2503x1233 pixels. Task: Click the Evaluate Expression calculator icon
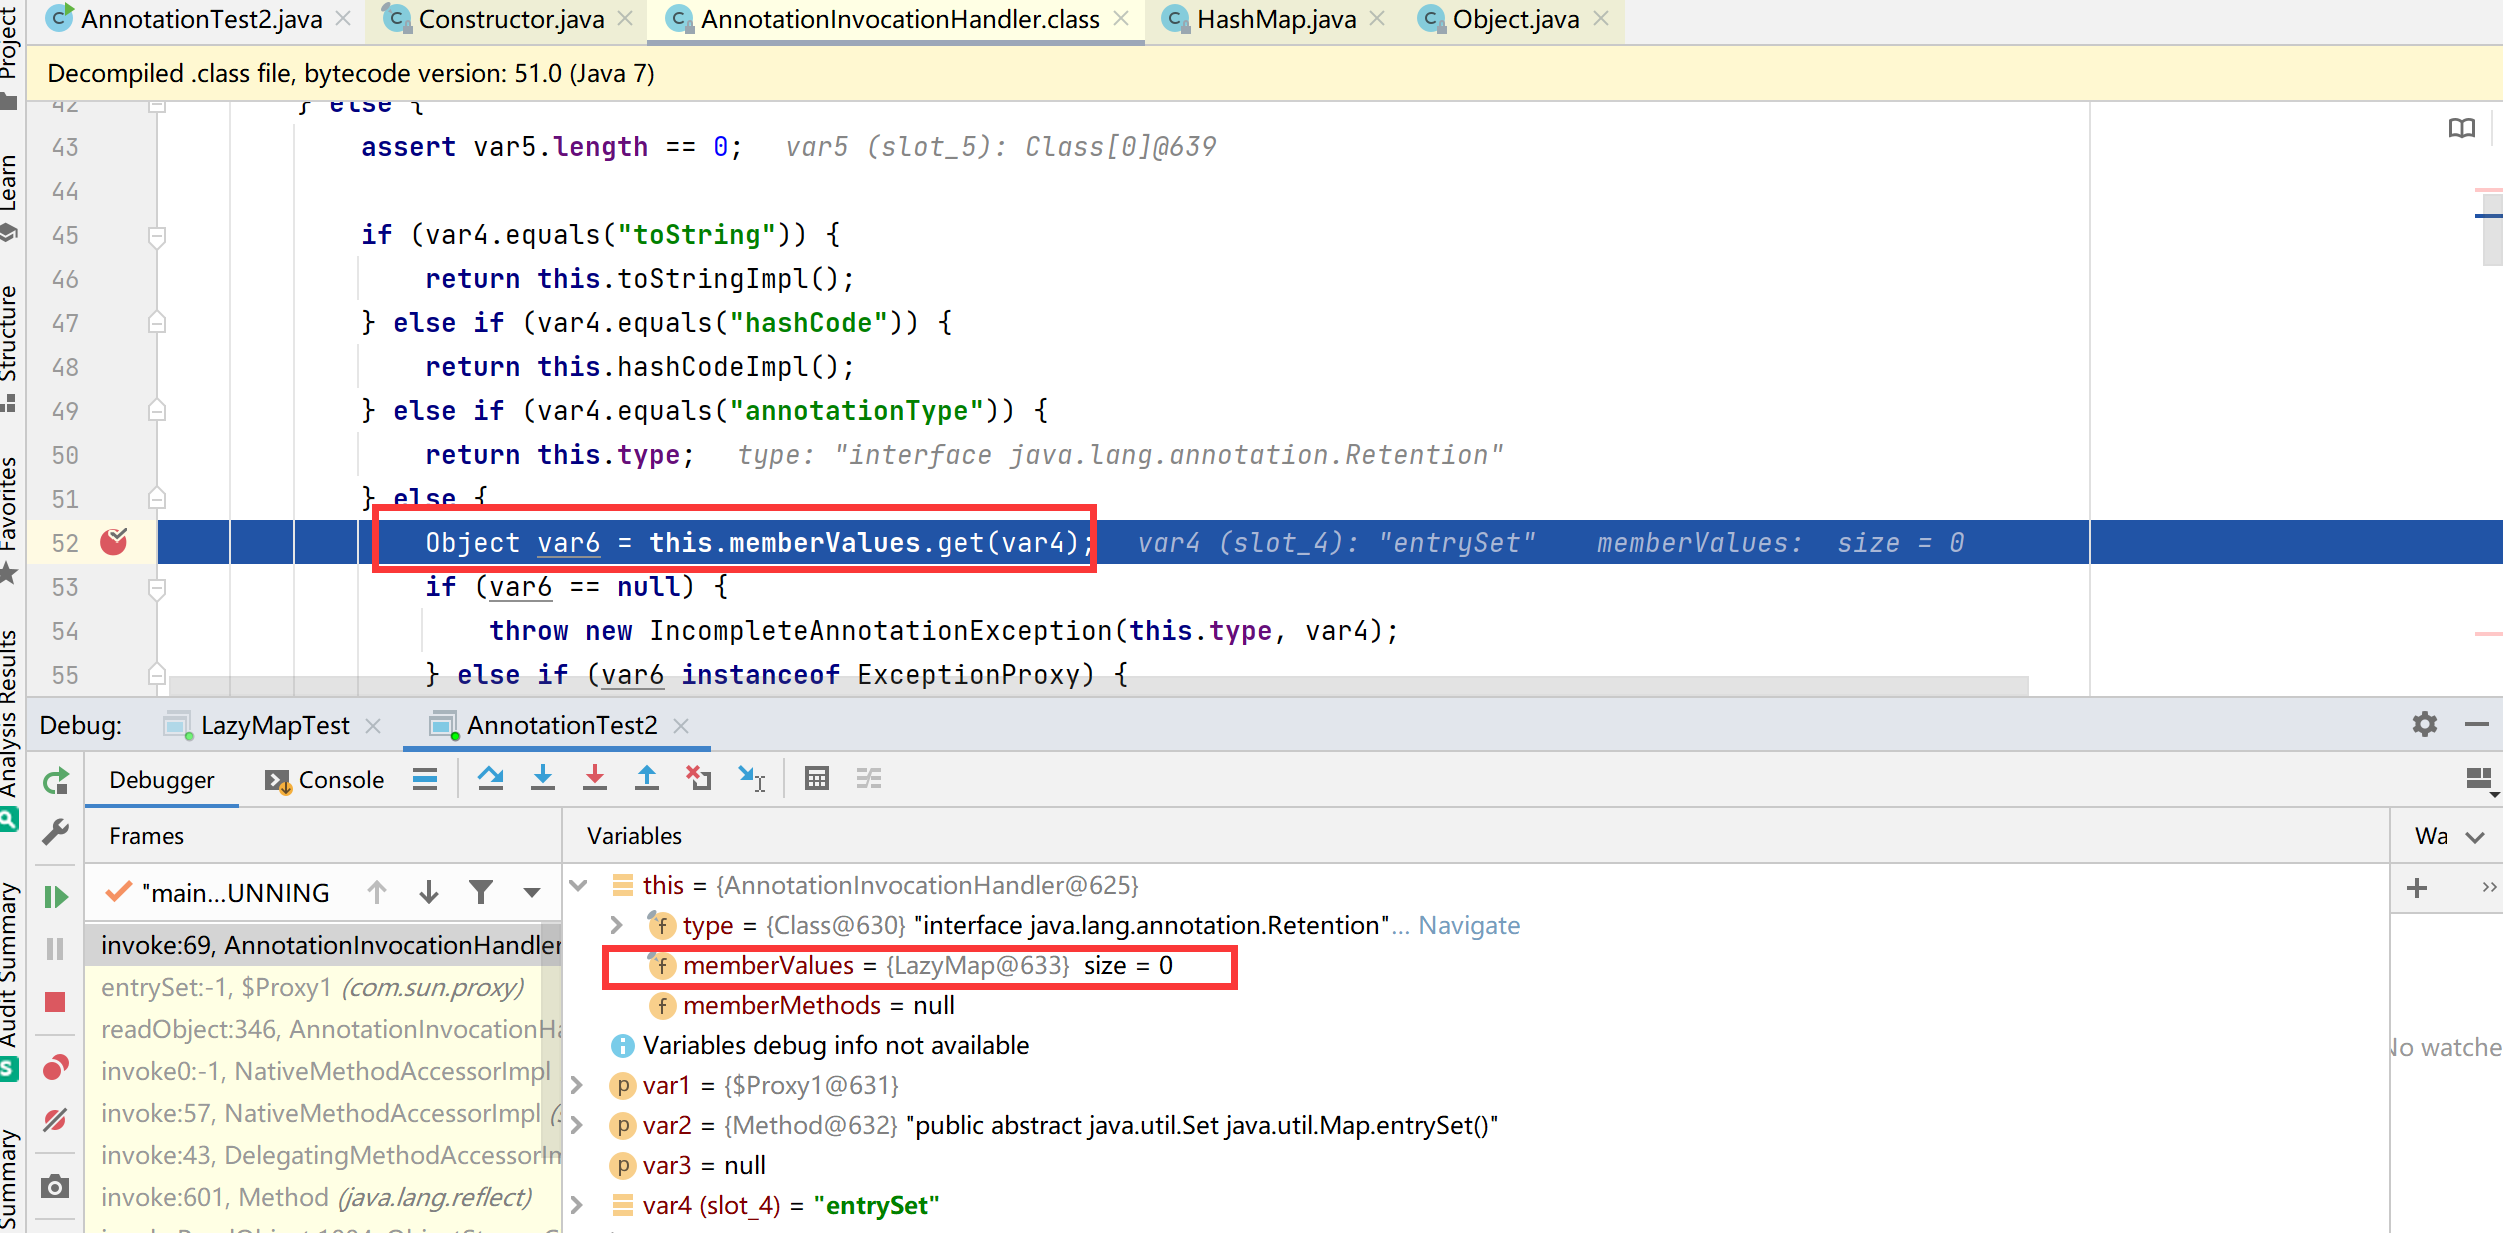(x=817, y=778)
